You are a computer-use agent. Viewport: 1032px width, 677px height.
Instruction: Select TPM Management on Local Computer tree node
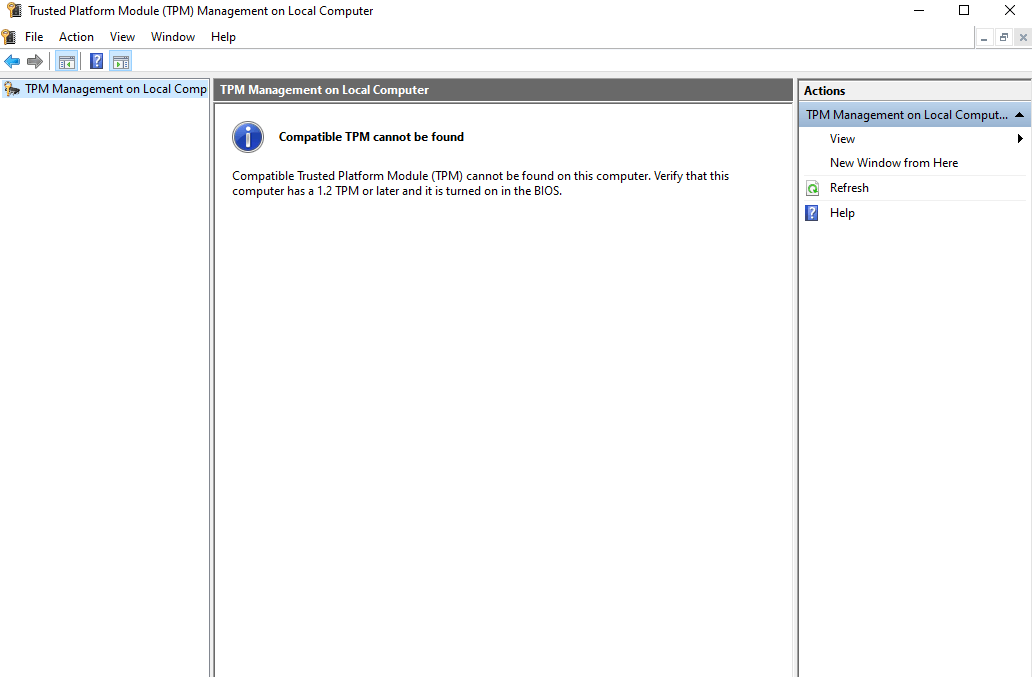(115, 89)
